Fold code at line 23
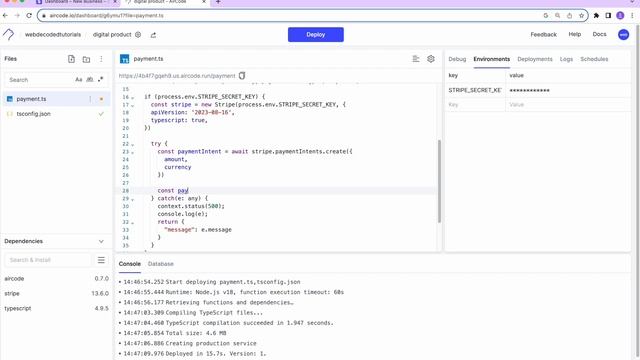This screenshot has width=640, height=360. tap(132, 152)
